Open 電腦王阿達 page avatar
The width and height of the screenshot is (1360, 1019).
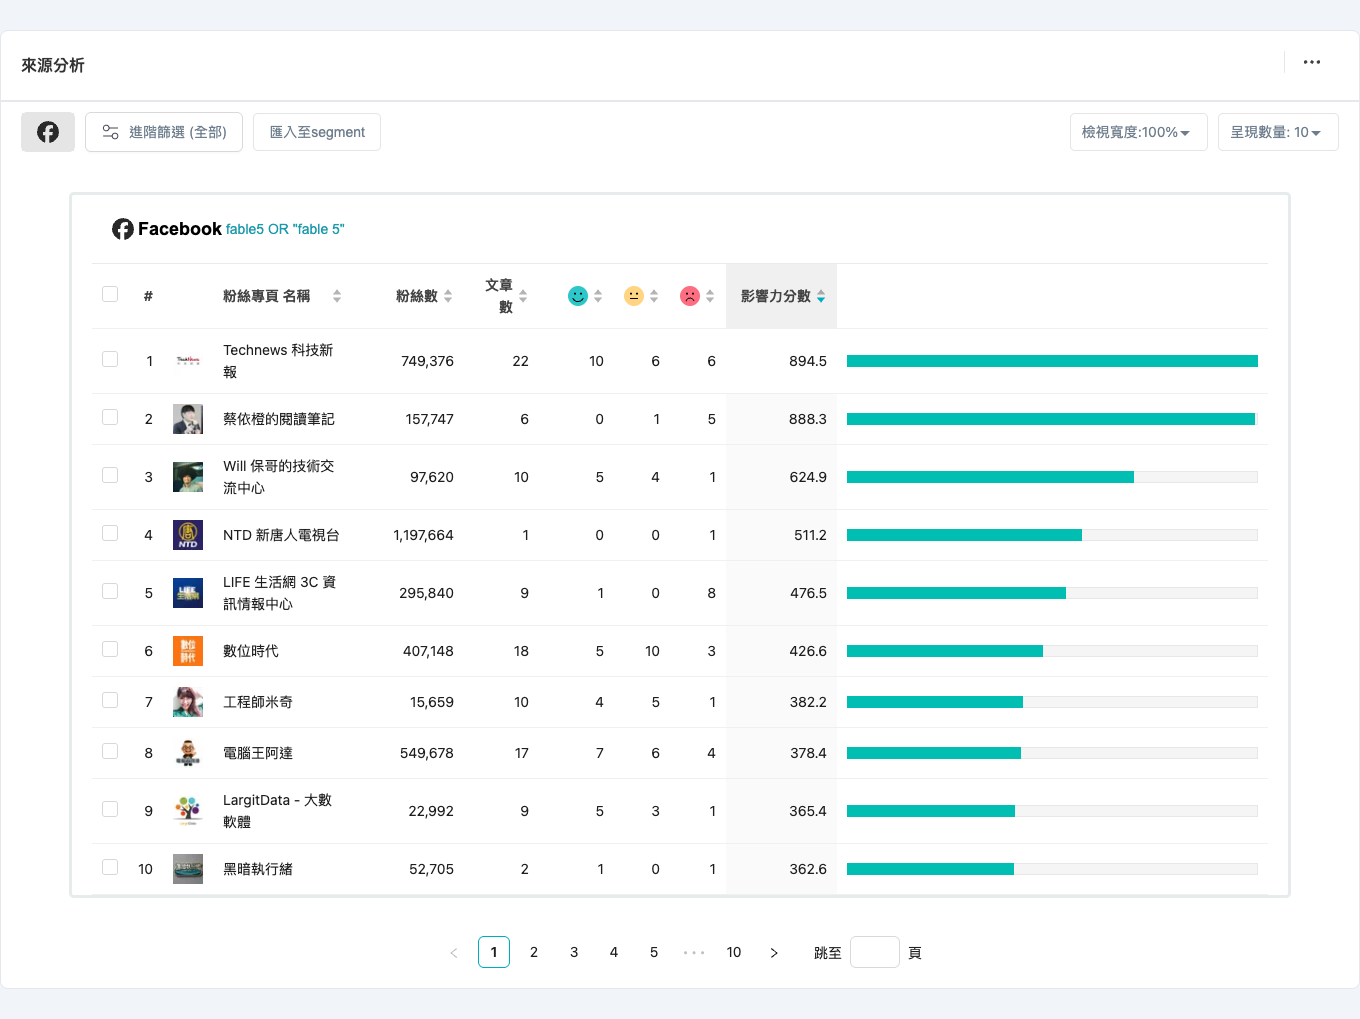point(188,753)
